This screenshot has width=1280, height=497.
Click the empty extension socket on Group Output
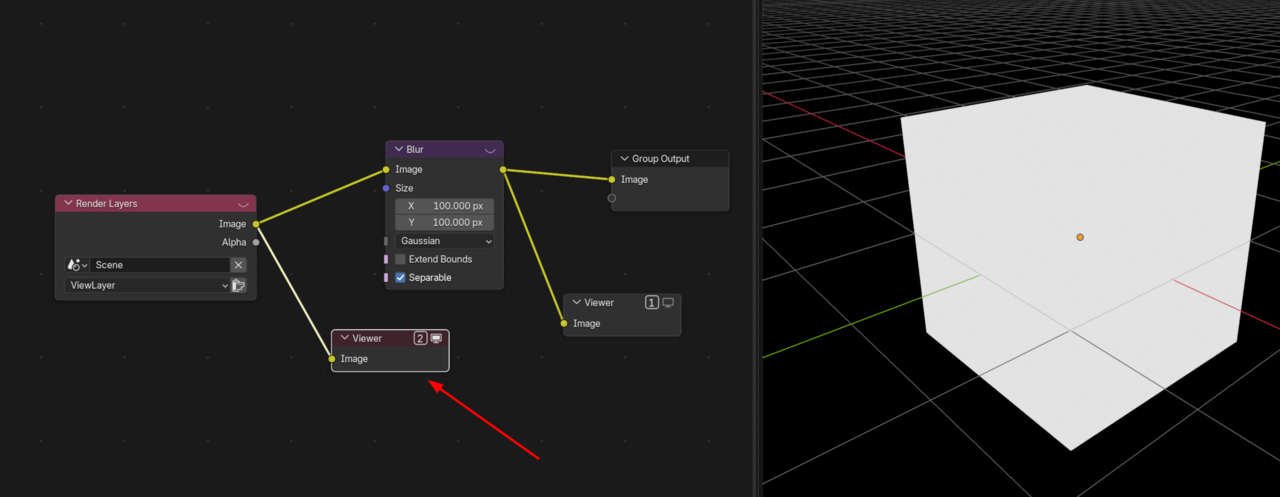click(612, 198)
